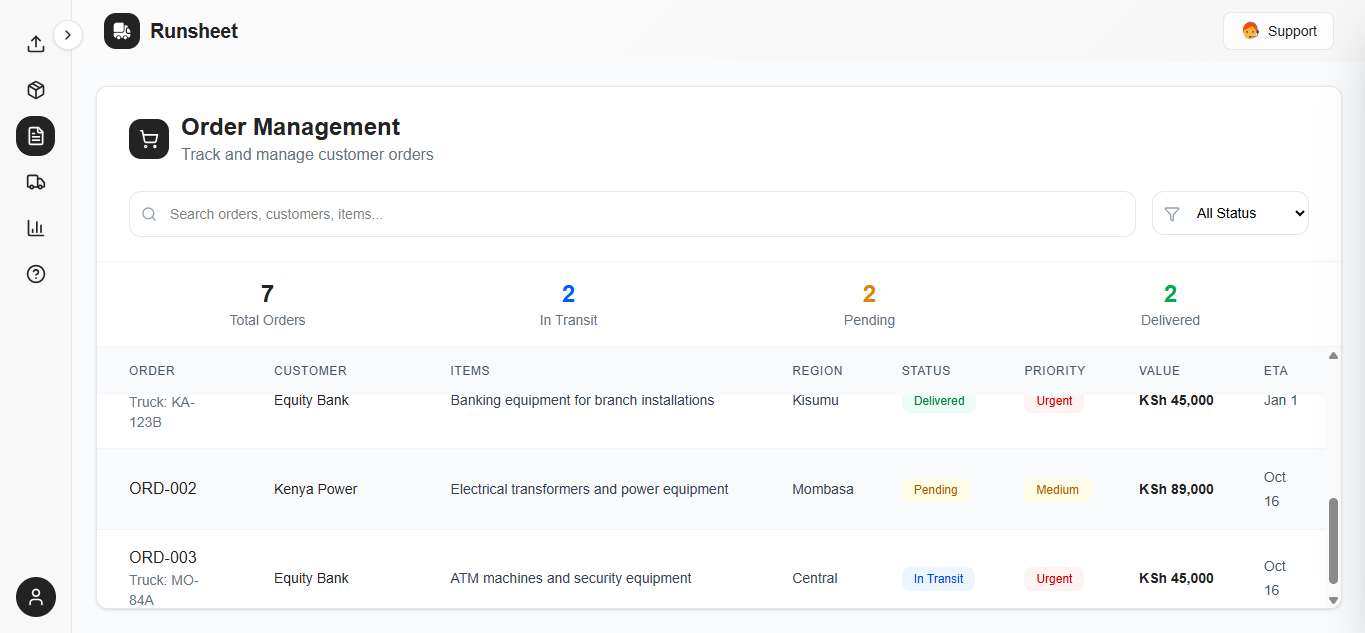Open the user profile avatar icon
The image size is (1365, 633).
[x=36, y=597]
